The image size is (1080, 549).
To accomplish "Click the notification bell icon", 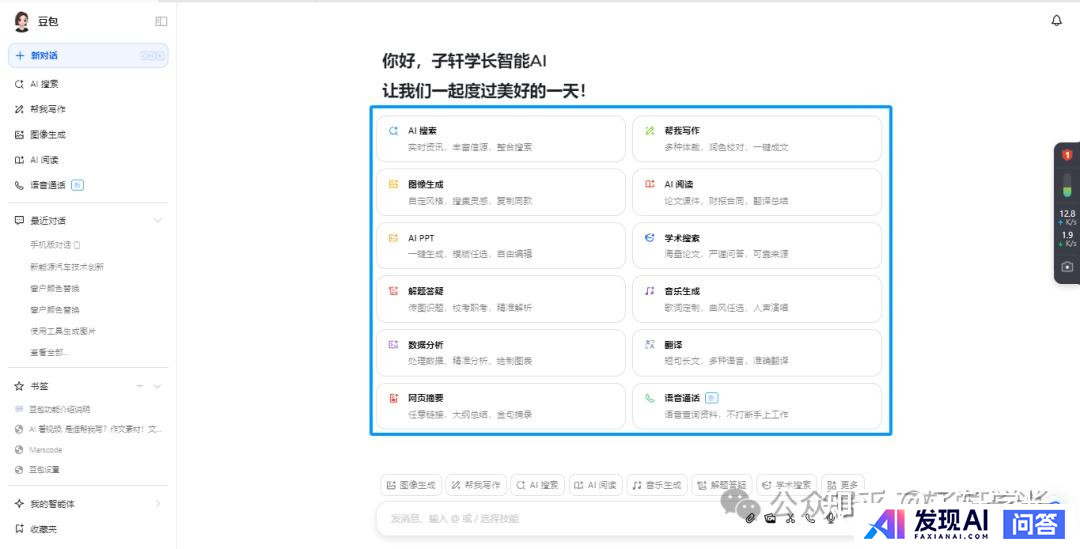I will pyautogui.click(x=1057, y=21).
